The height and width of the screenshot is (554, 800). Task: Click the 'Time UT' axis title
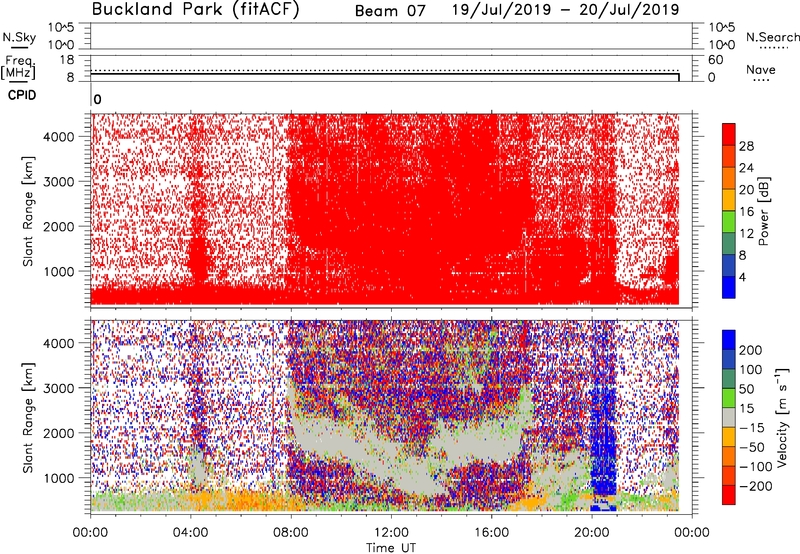click(x=391, y=548)
